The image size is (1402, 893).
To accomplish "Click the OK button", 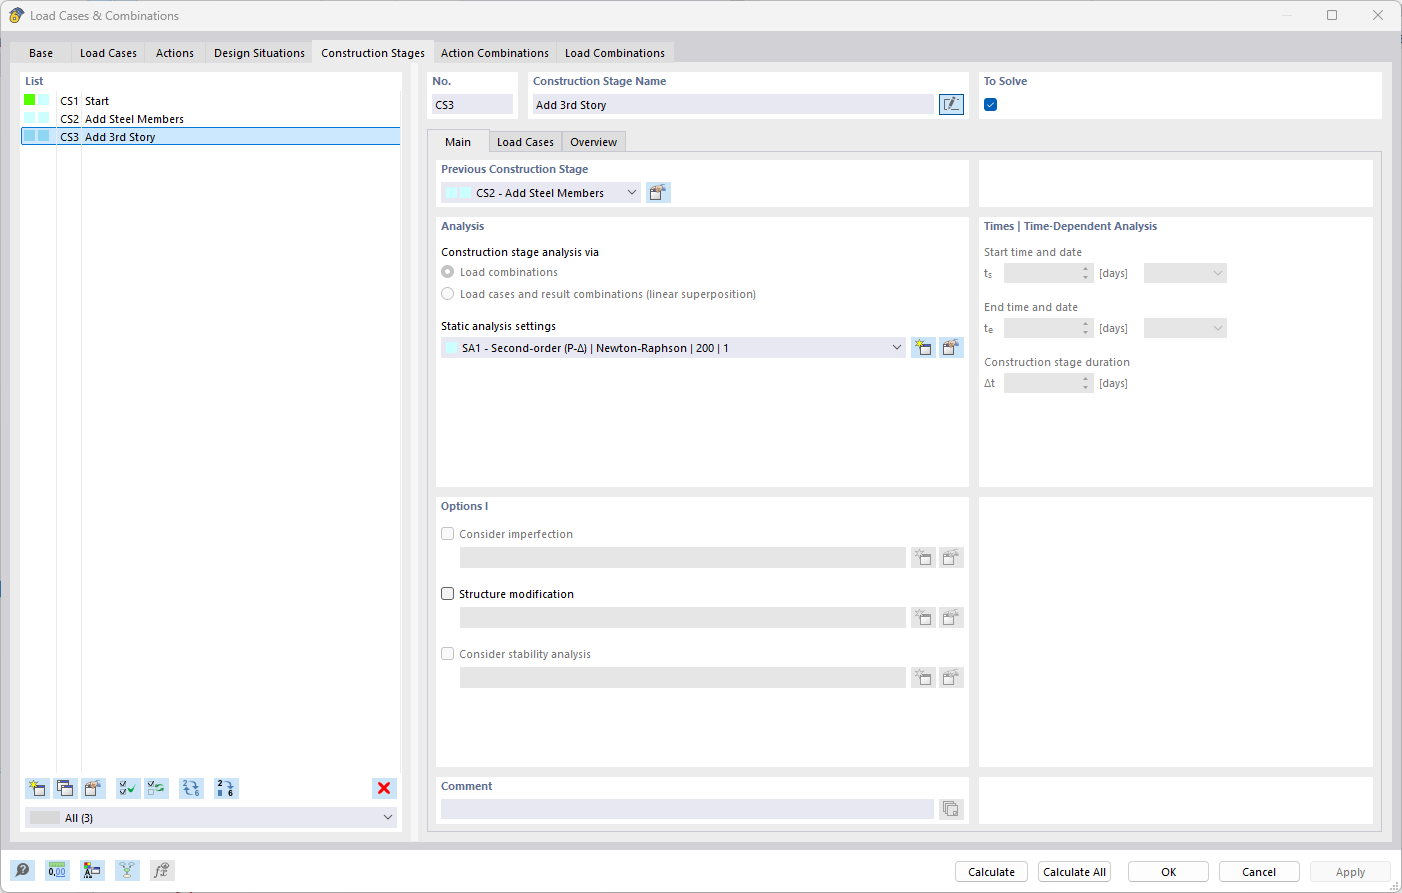I will click(1168, 872).
